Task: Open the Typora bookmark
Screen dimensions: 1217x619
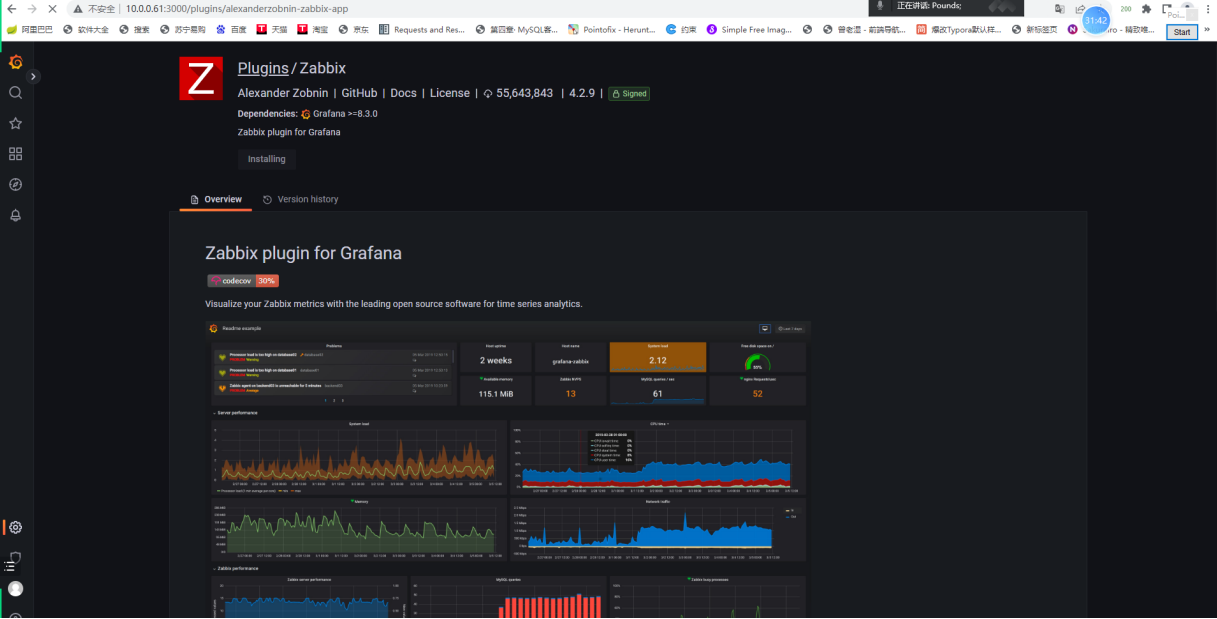Action: [959, 30]
